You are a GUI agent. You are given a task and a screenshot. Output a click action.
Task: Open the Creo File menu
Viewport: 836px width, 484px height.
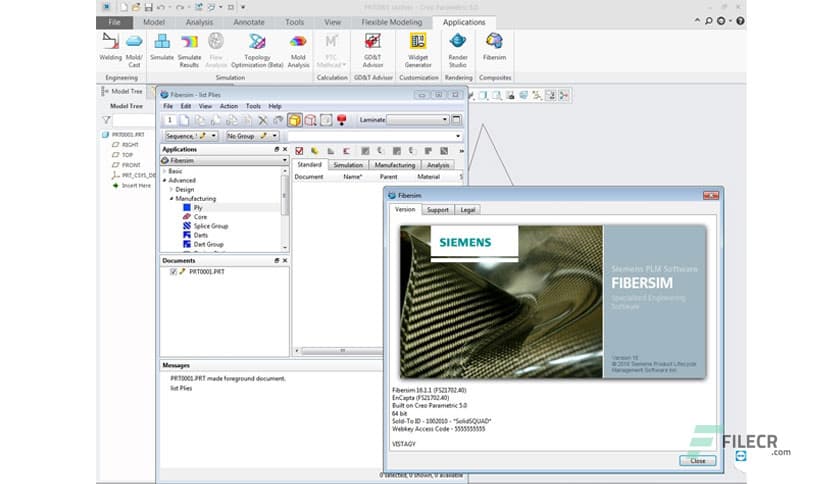(114, 22)
